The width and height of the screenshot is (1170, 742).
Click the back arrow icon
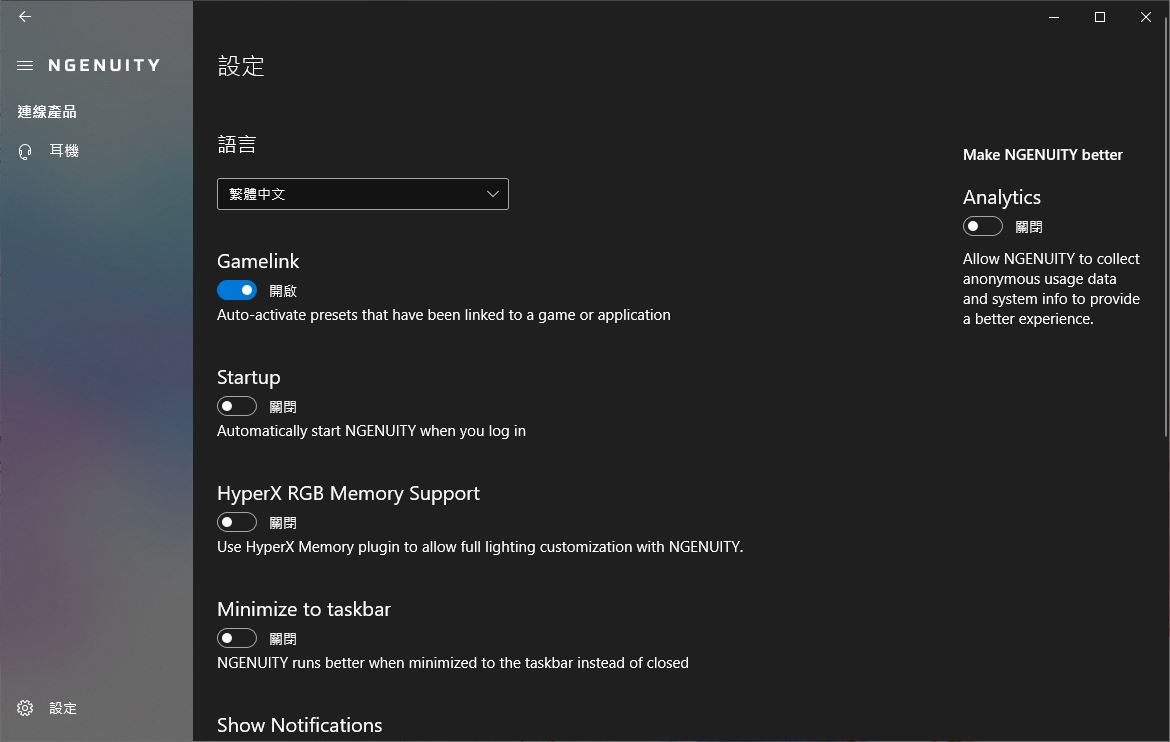tap(25, 17)
